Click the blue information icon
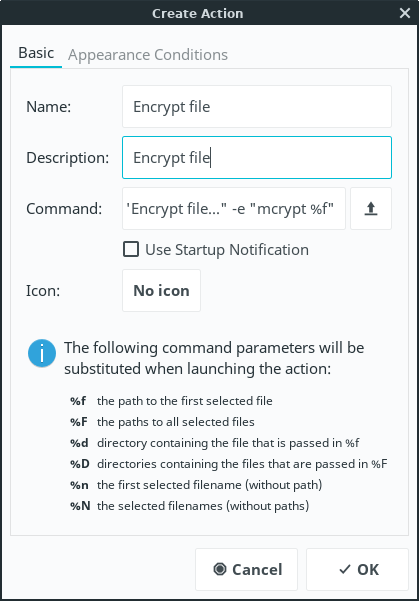This screenshot has height=601, width=419. click(42, 353)
